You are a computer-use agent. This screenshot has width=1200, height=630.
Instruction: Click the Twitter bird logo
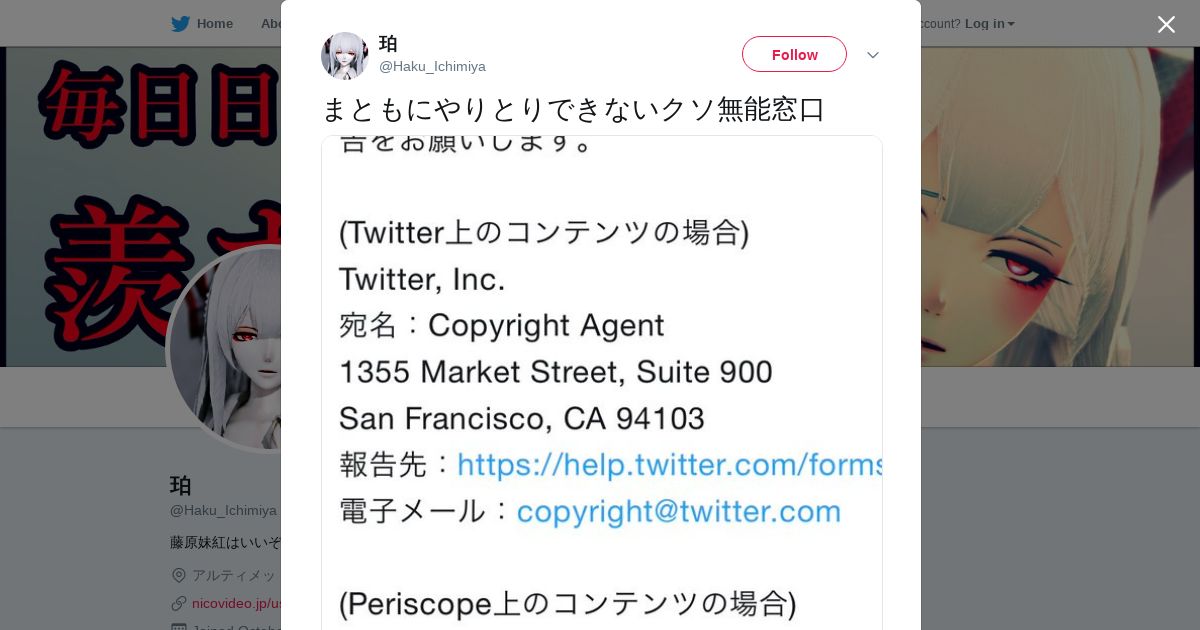click(180, 24)
